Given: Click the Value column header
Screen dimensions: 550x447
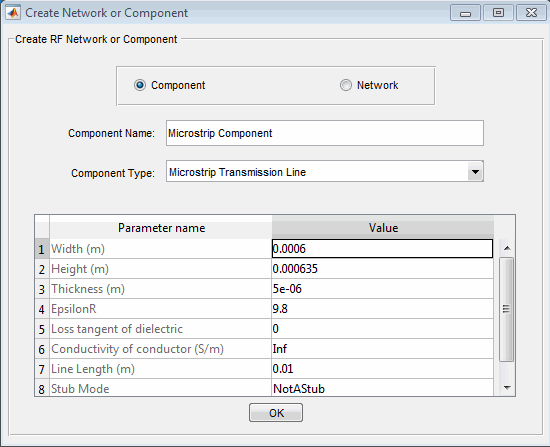Looking at the screenshot, I should click(x=383, y=227).
